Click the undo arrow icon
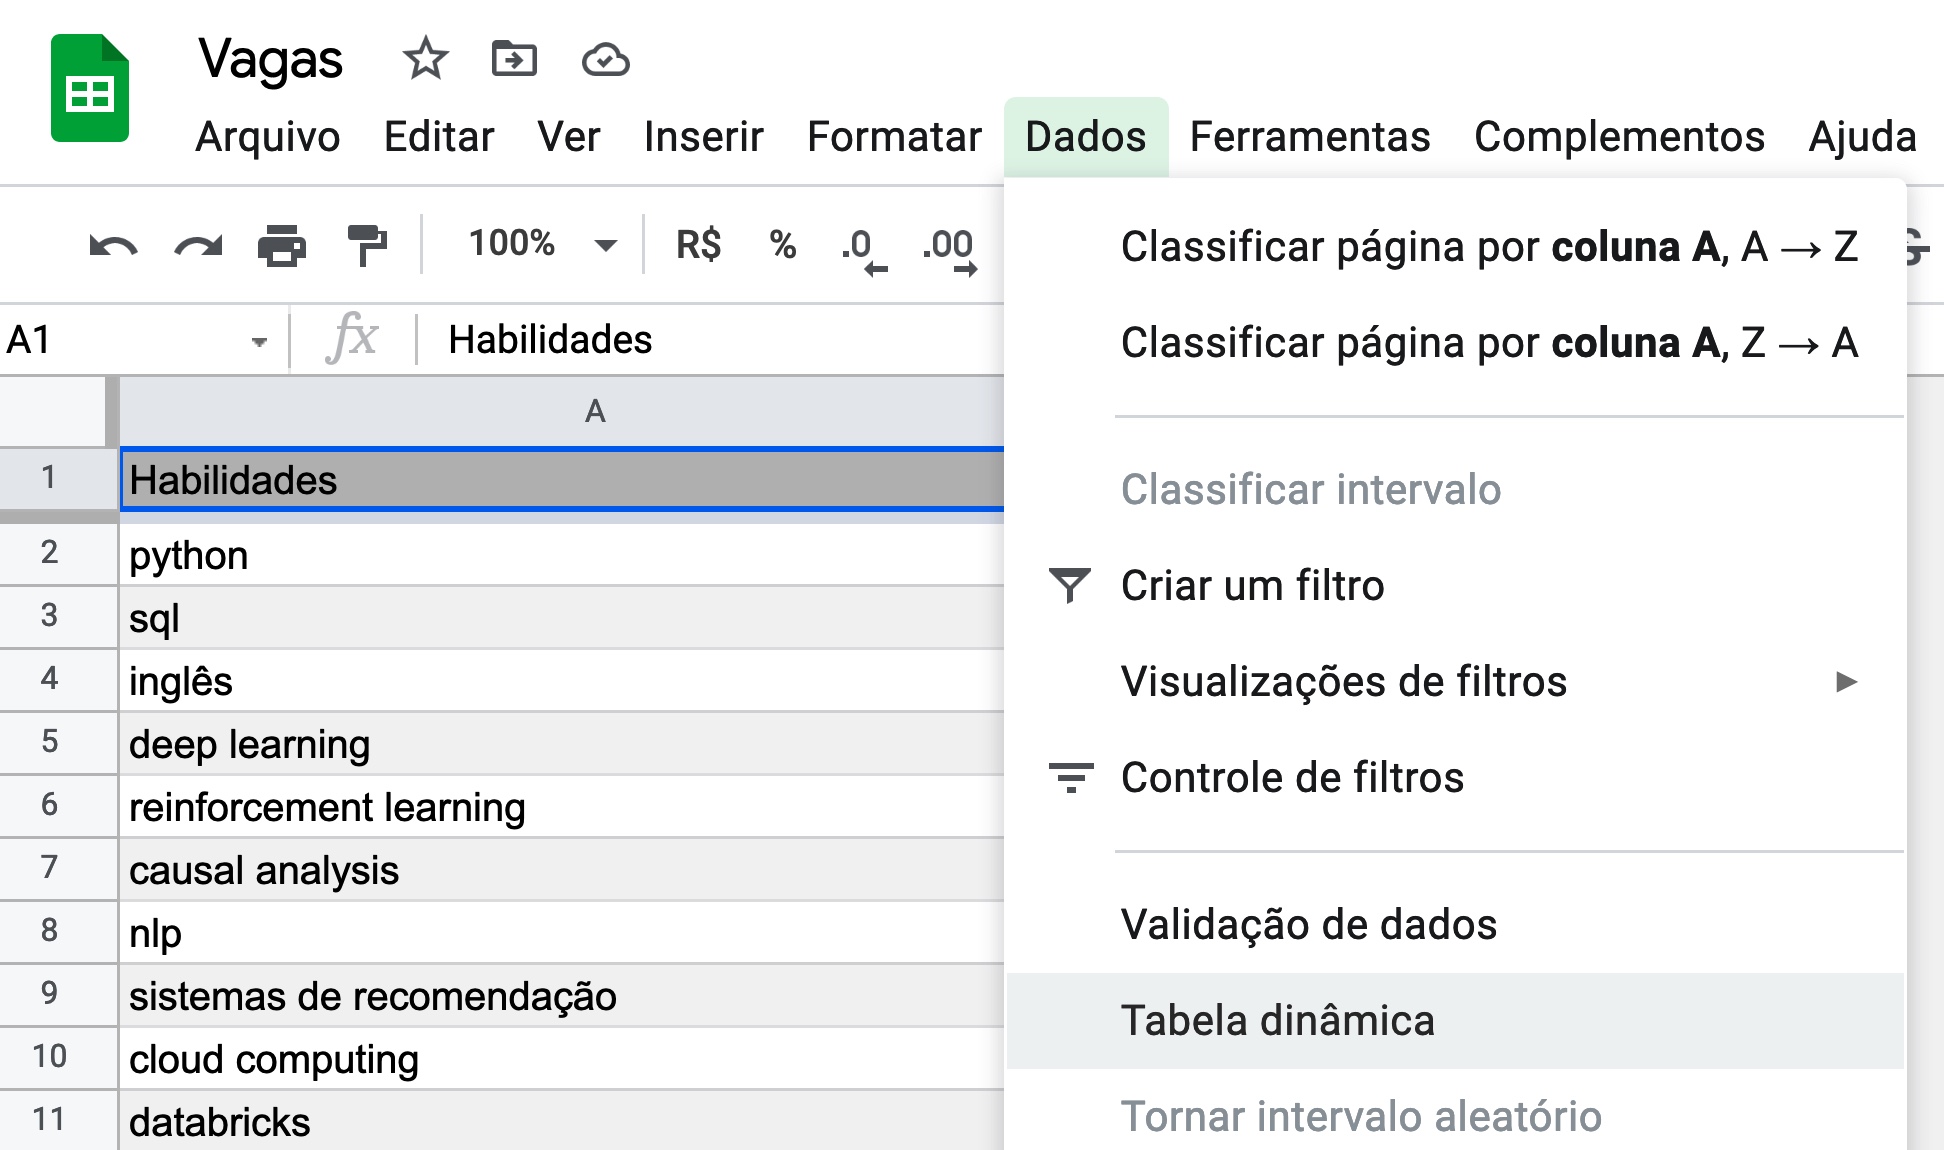 [113, 246]
